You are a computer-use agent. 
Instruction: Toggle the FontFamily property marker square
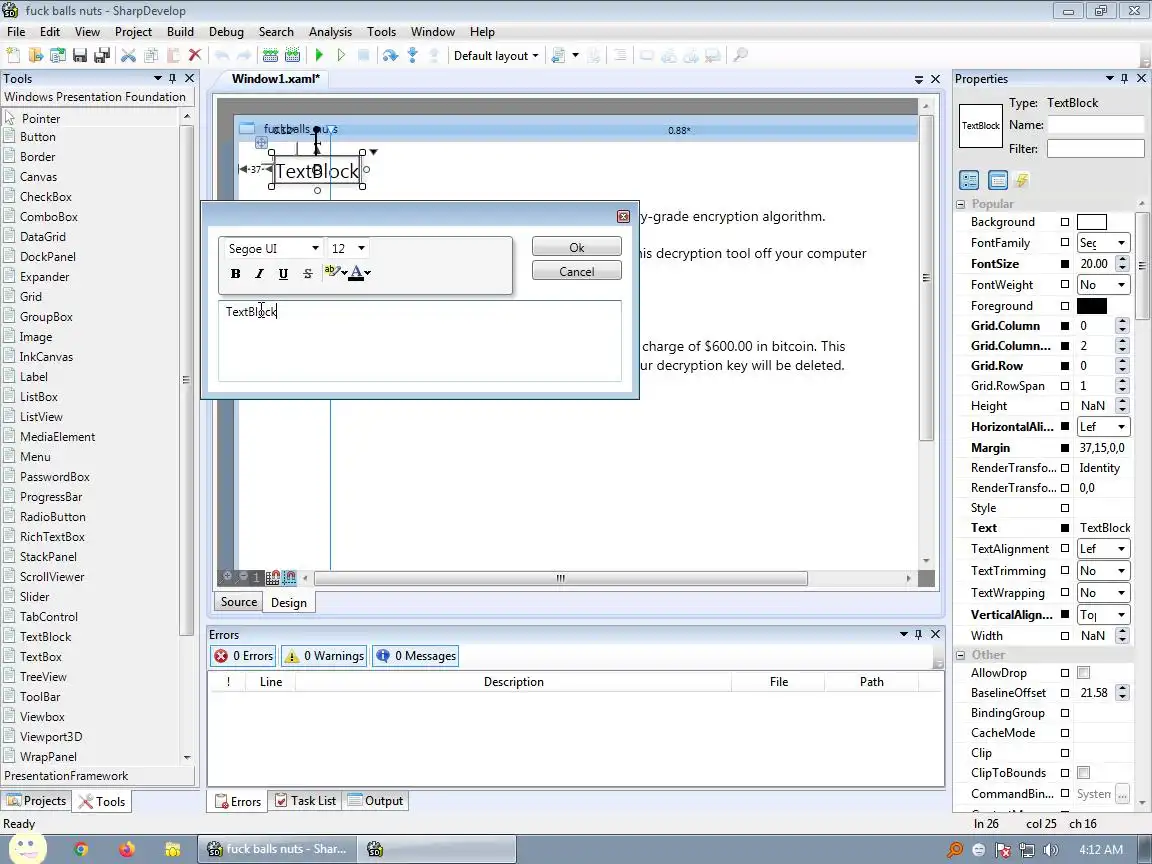pyautogui.click(x=1065, y=242)
